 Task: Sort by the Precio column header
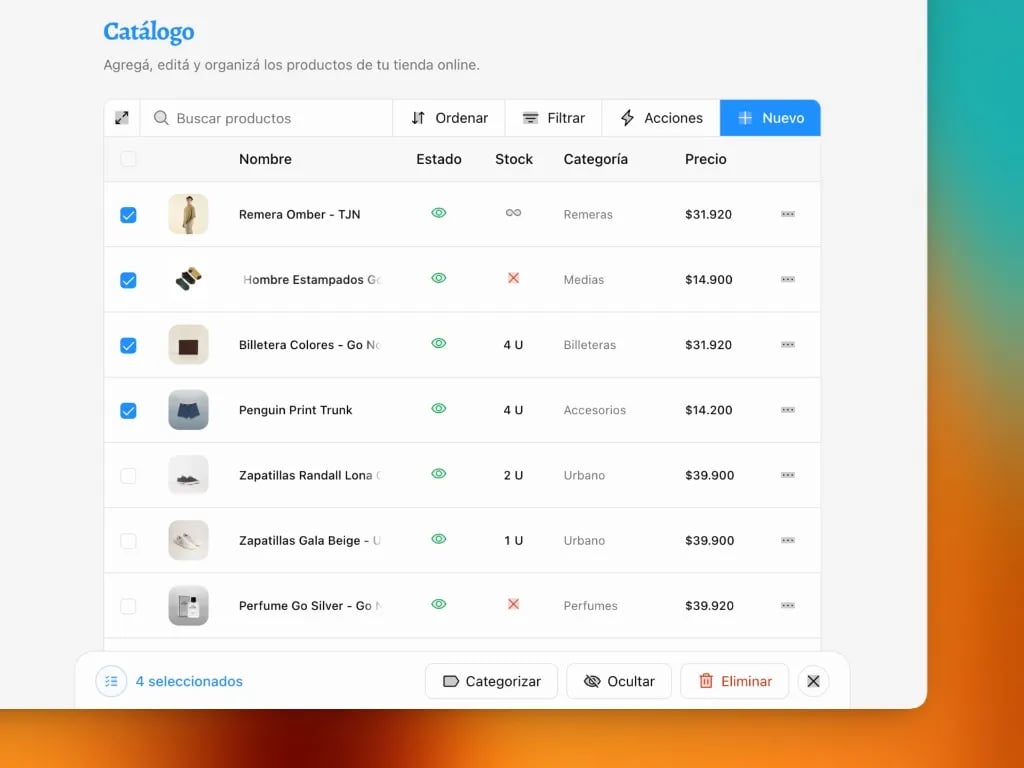705,159
